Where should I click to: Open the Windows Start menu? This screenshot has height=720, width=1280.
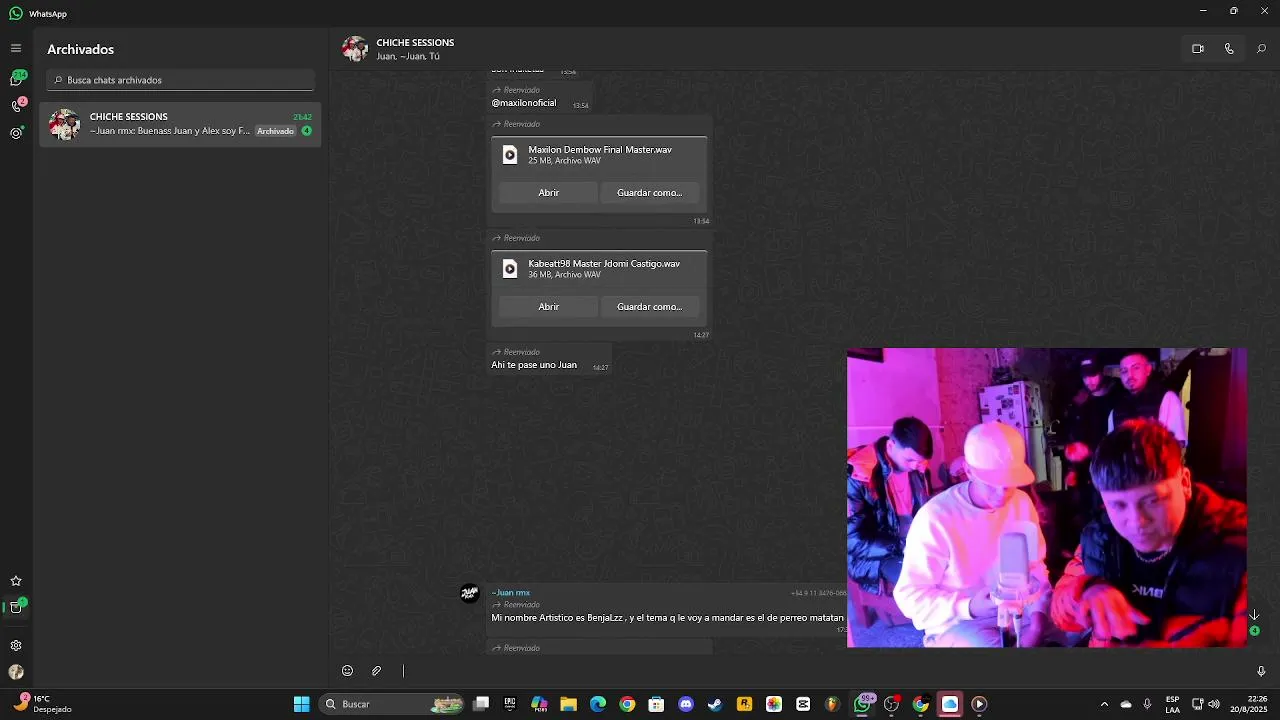pyautogui.click(x=301, y=705)
